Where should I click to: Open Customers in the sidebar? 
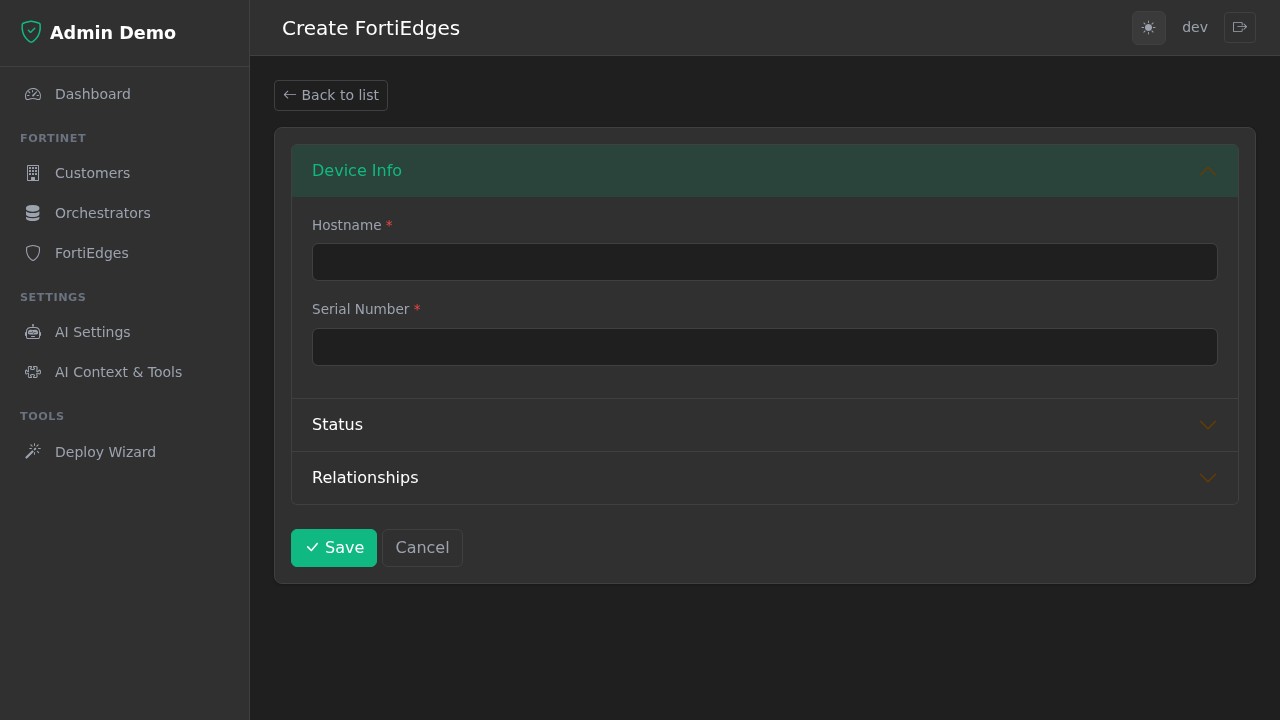point(124,173)
